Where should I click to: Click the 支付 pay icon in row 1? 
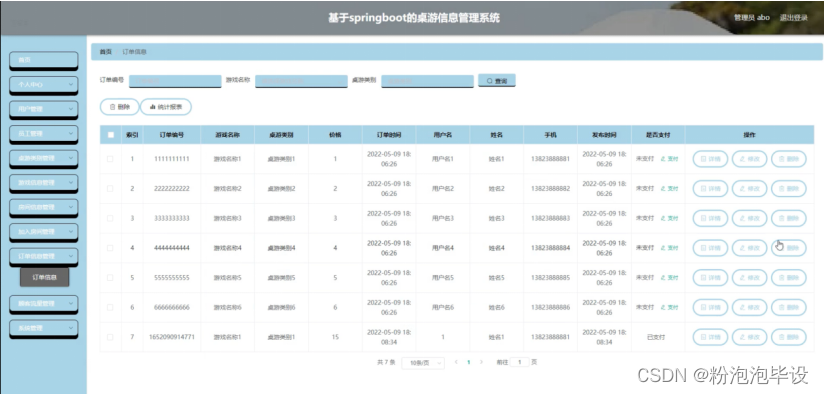(x=670, y=159)
